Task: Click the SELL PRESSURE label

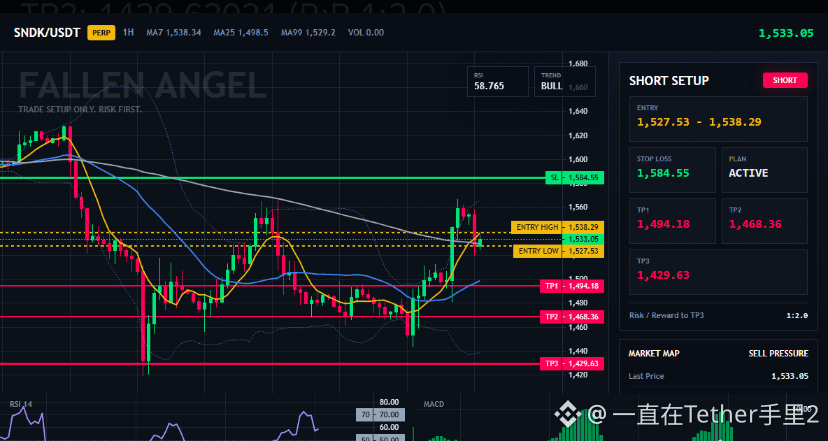Action: [x=778, y=353]
